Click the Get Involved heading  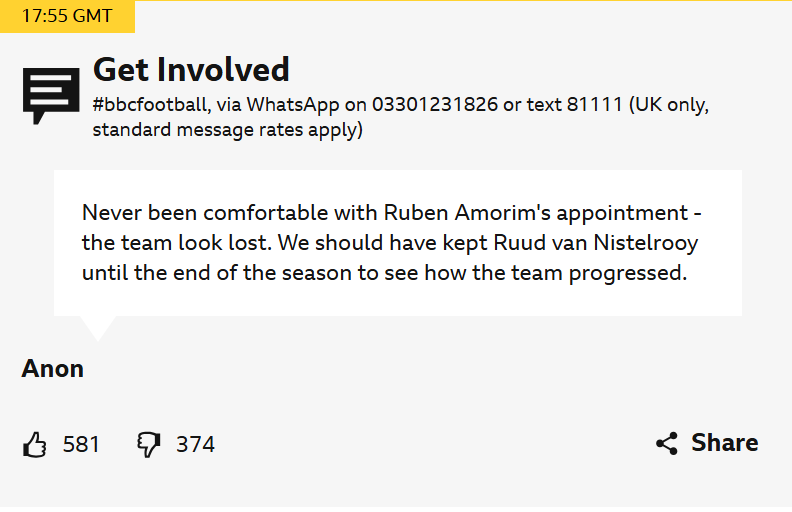(191, 70)
